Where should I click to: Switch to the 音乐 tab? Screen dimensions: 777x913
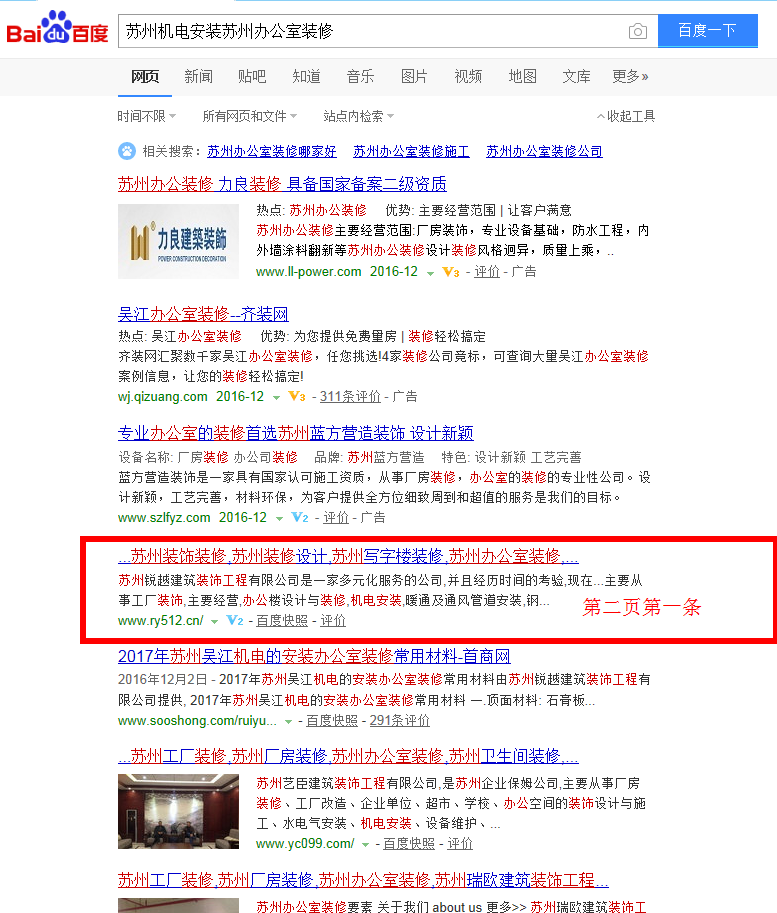click(360, 76)
